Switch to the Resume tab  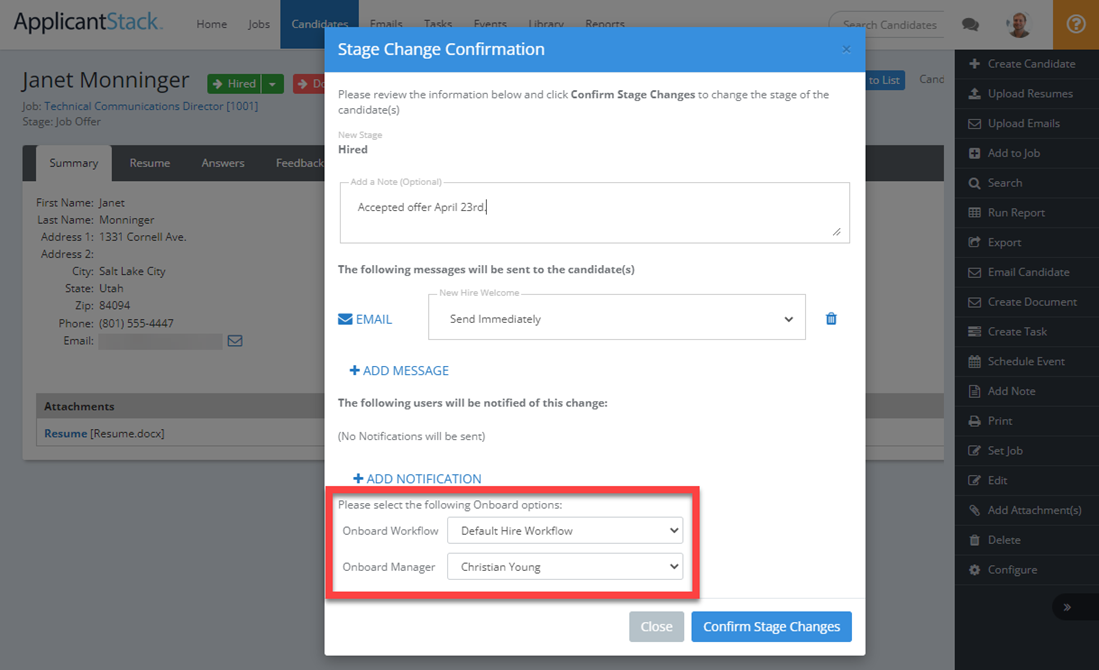[150, 163]
